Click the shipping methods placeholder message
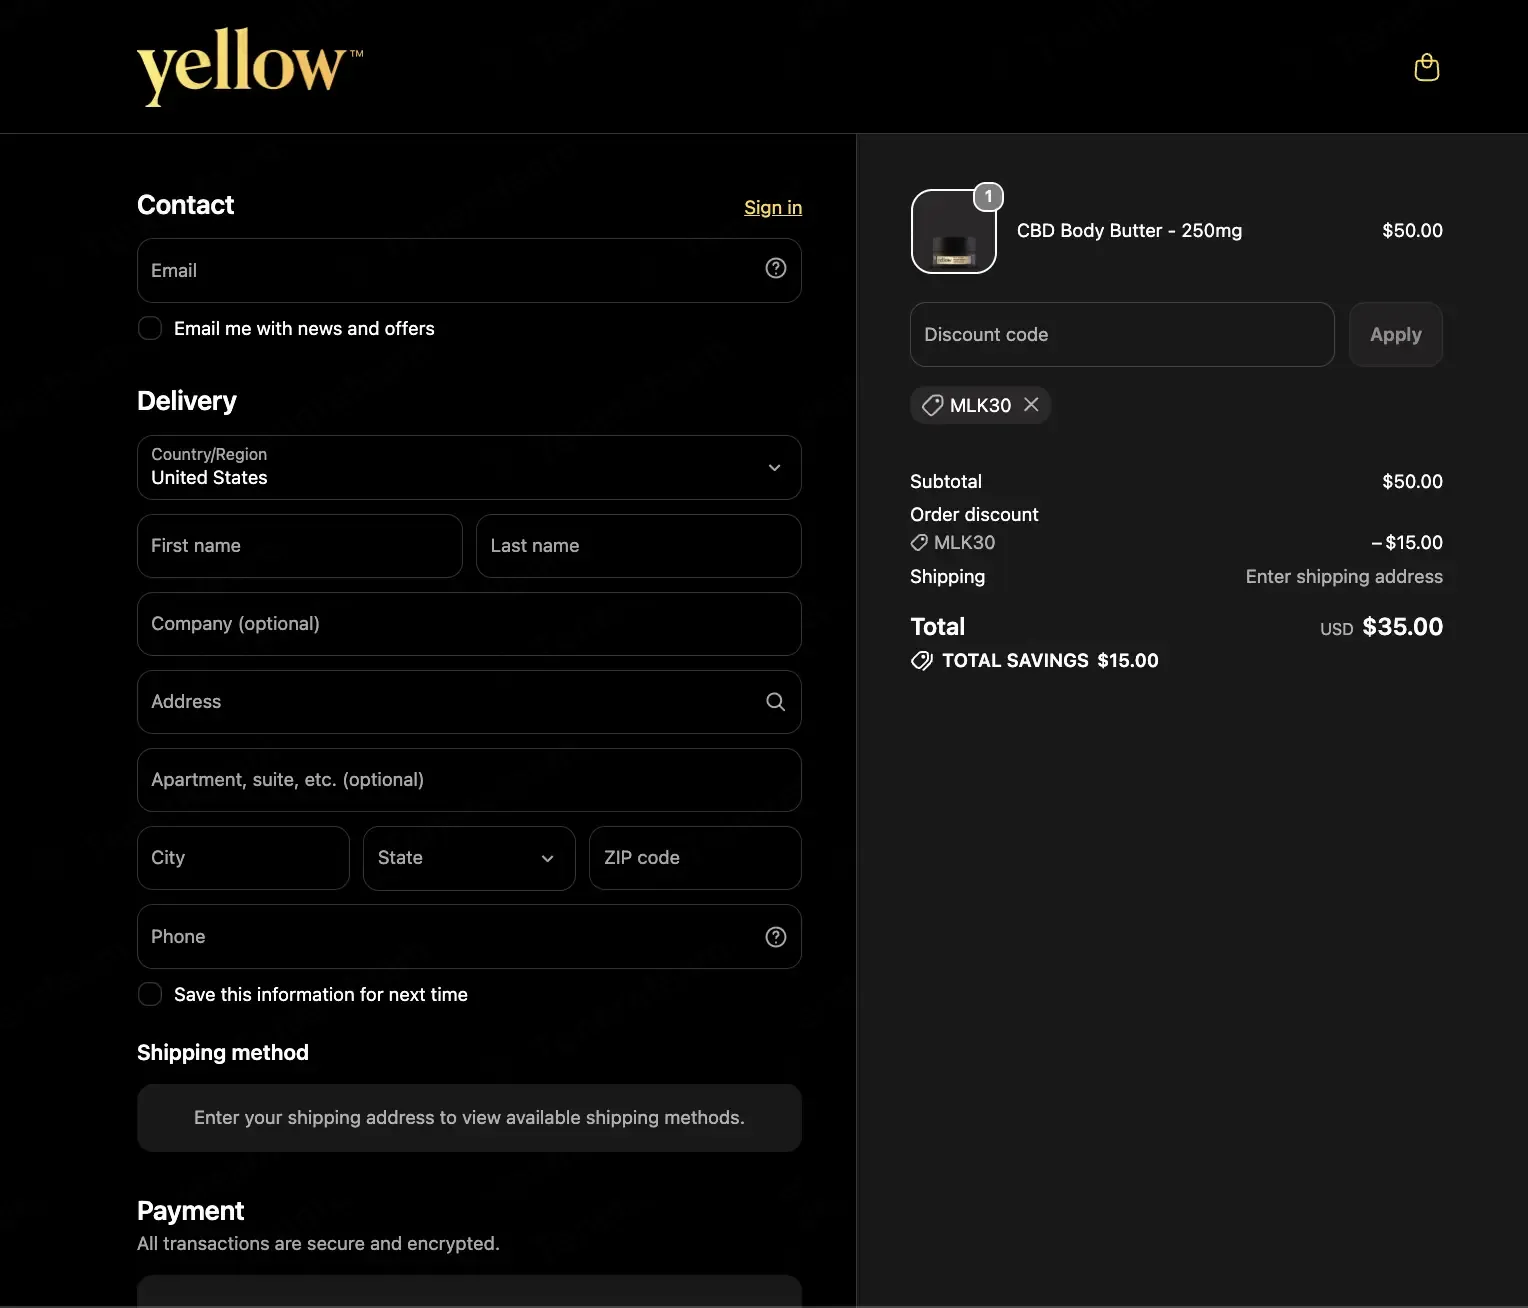This screenshot has width=1528, height=1308. click(x=469, y=1118)
